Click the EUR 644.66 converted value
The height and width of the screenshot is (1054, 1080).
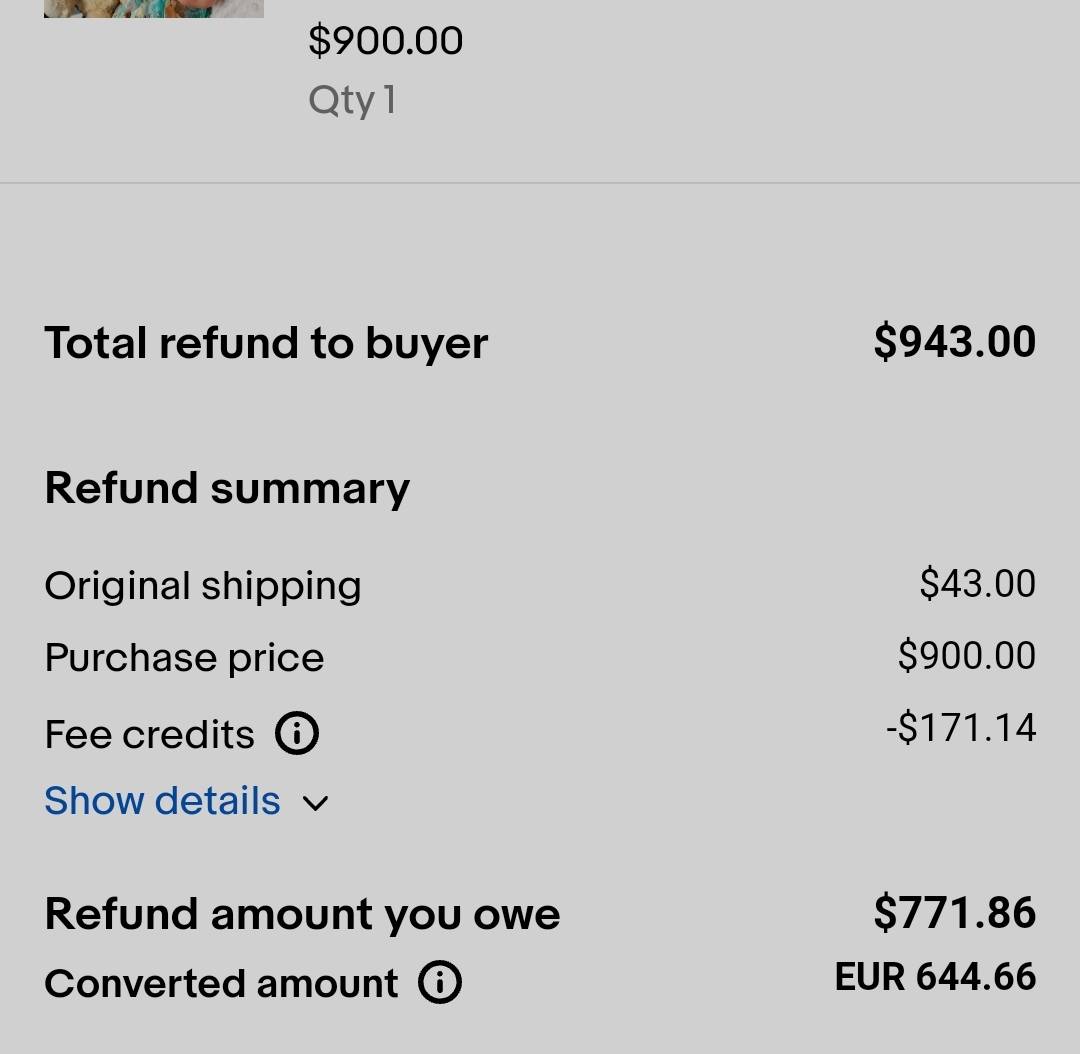pyautogui.click(x=935, y=976)
